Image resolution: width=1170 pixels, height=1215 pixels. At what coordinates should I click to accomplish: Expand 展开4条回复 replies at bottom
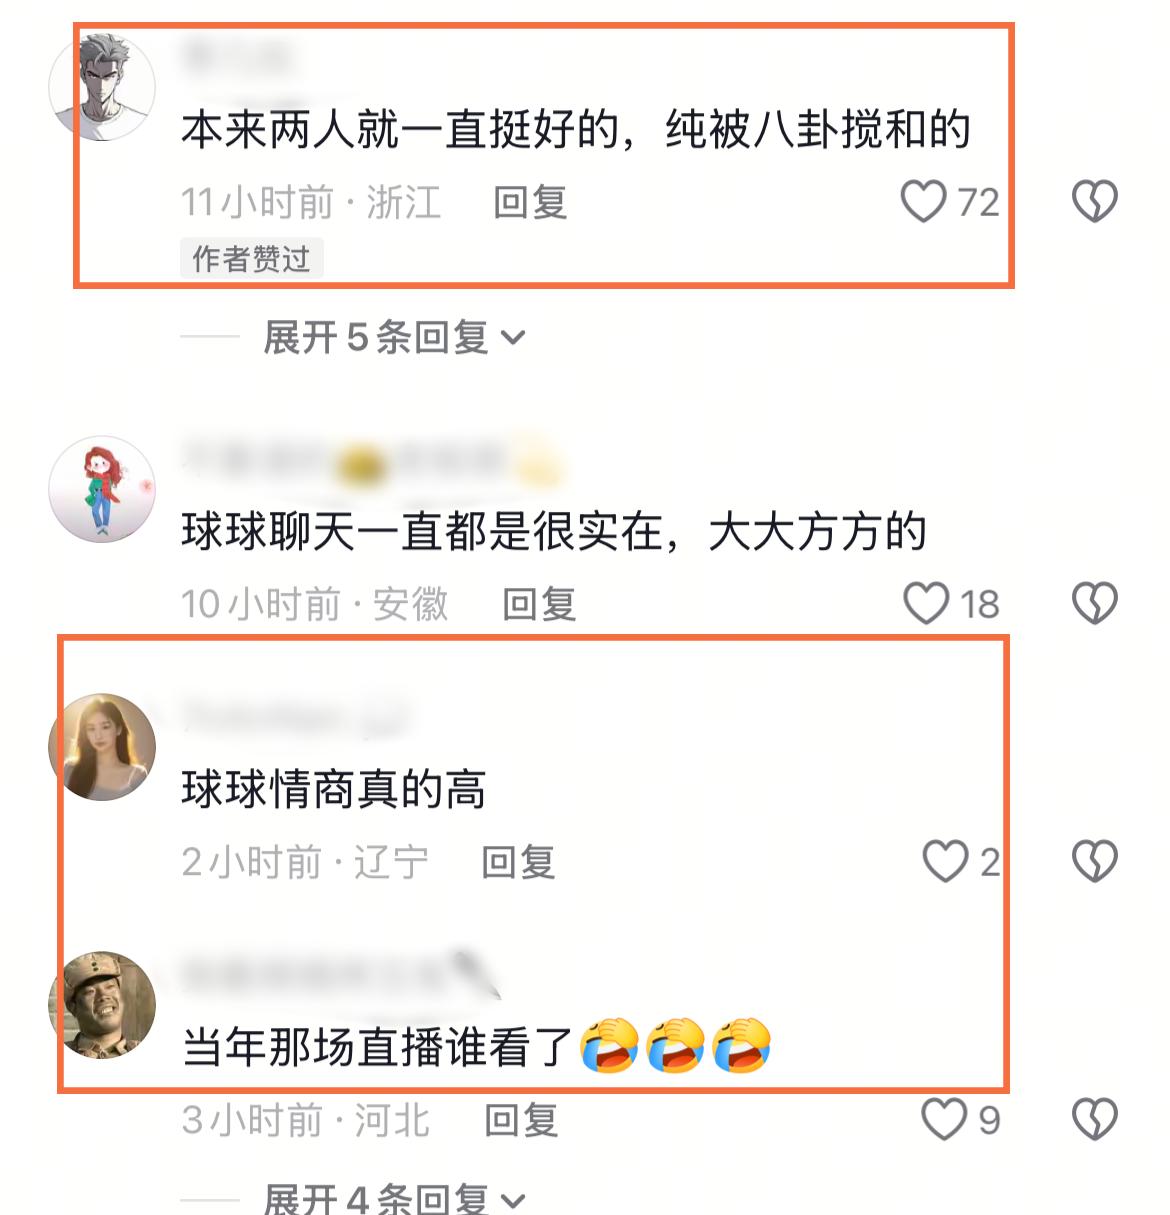(x=394, y=1198)
